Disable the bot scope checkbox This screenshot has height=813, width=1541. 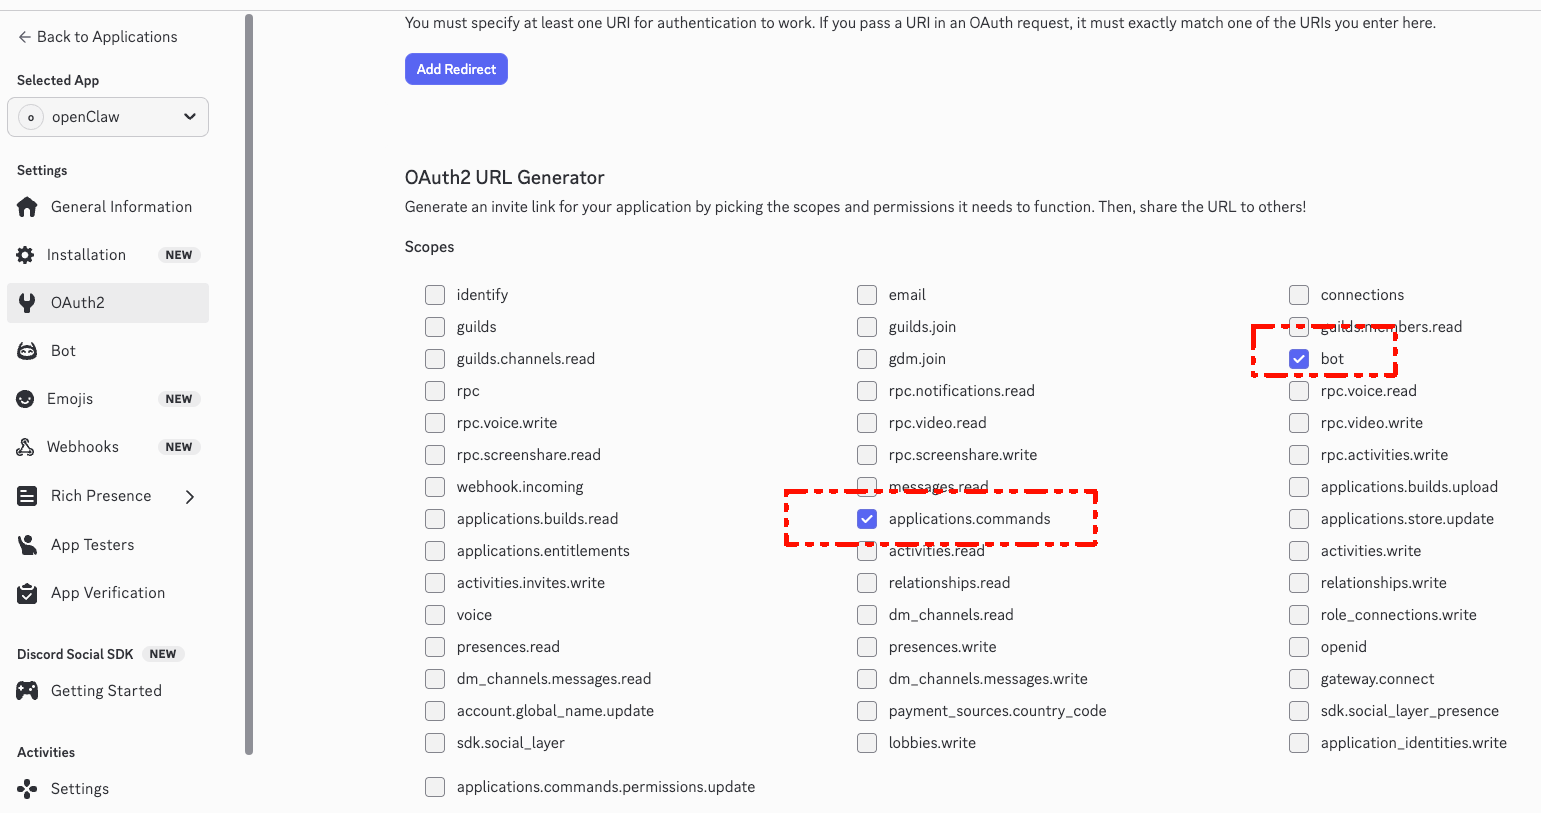[x=1299, y=358]
